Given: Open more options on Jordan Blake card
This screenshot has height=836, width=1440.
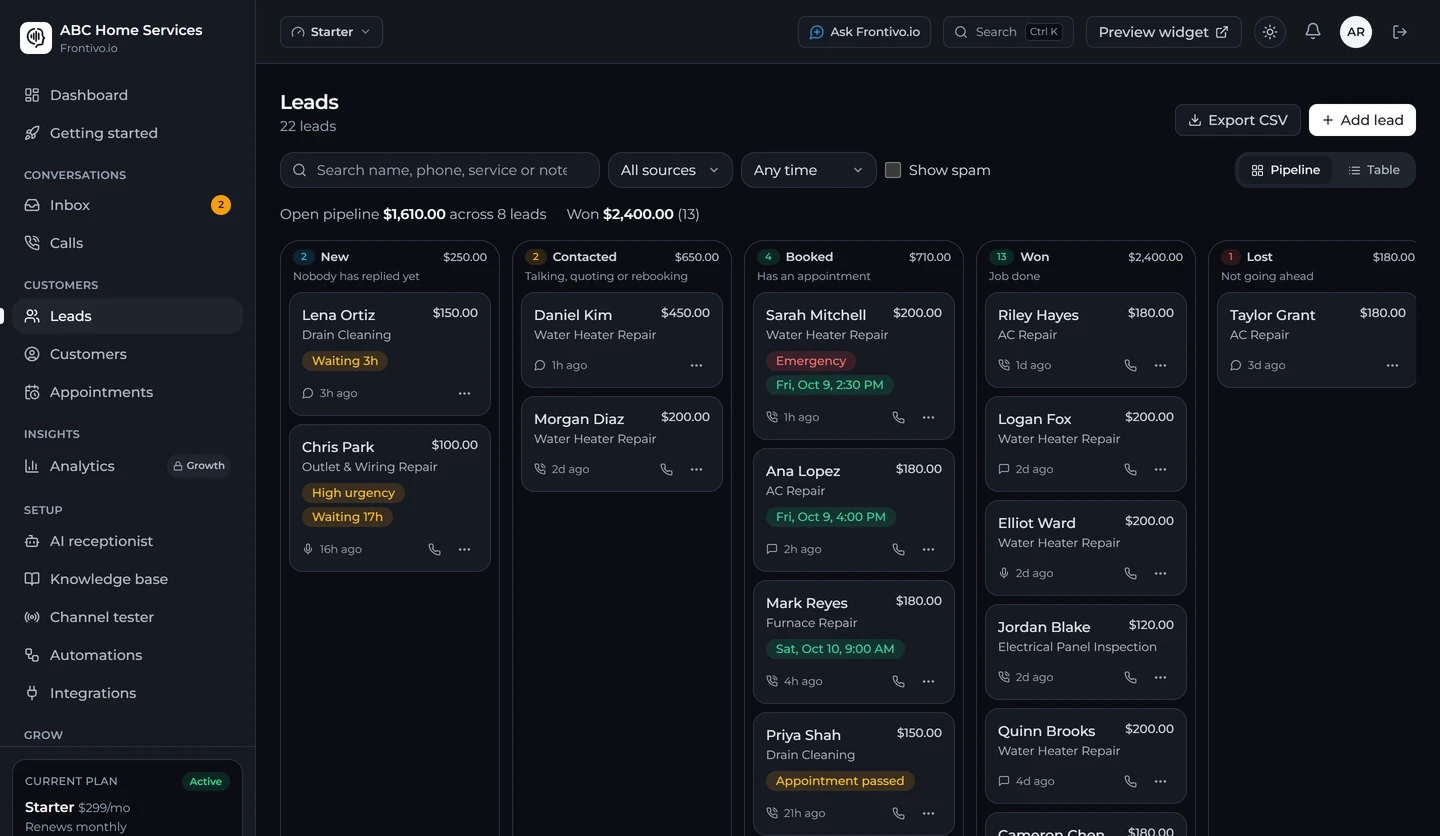Looking at the screenshot, I should click(x=1160, y=677).
